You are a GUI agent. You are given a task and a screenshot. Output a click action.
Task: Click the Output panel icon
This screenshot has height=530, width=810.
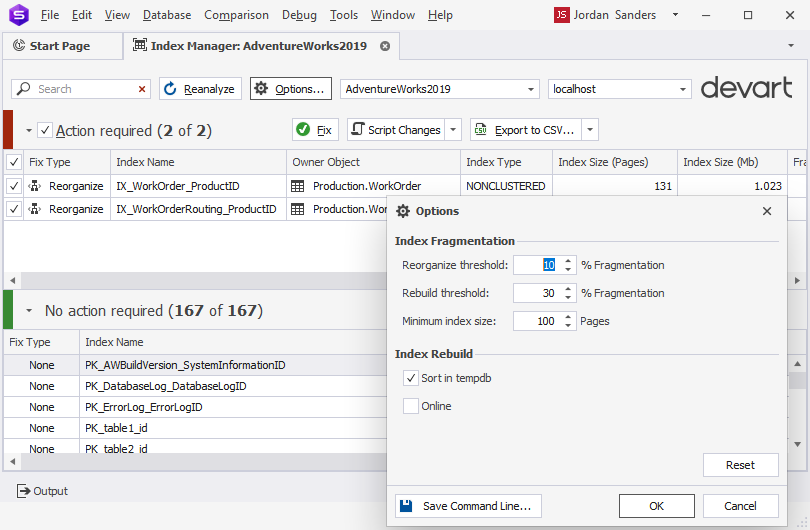pos(23,491)
